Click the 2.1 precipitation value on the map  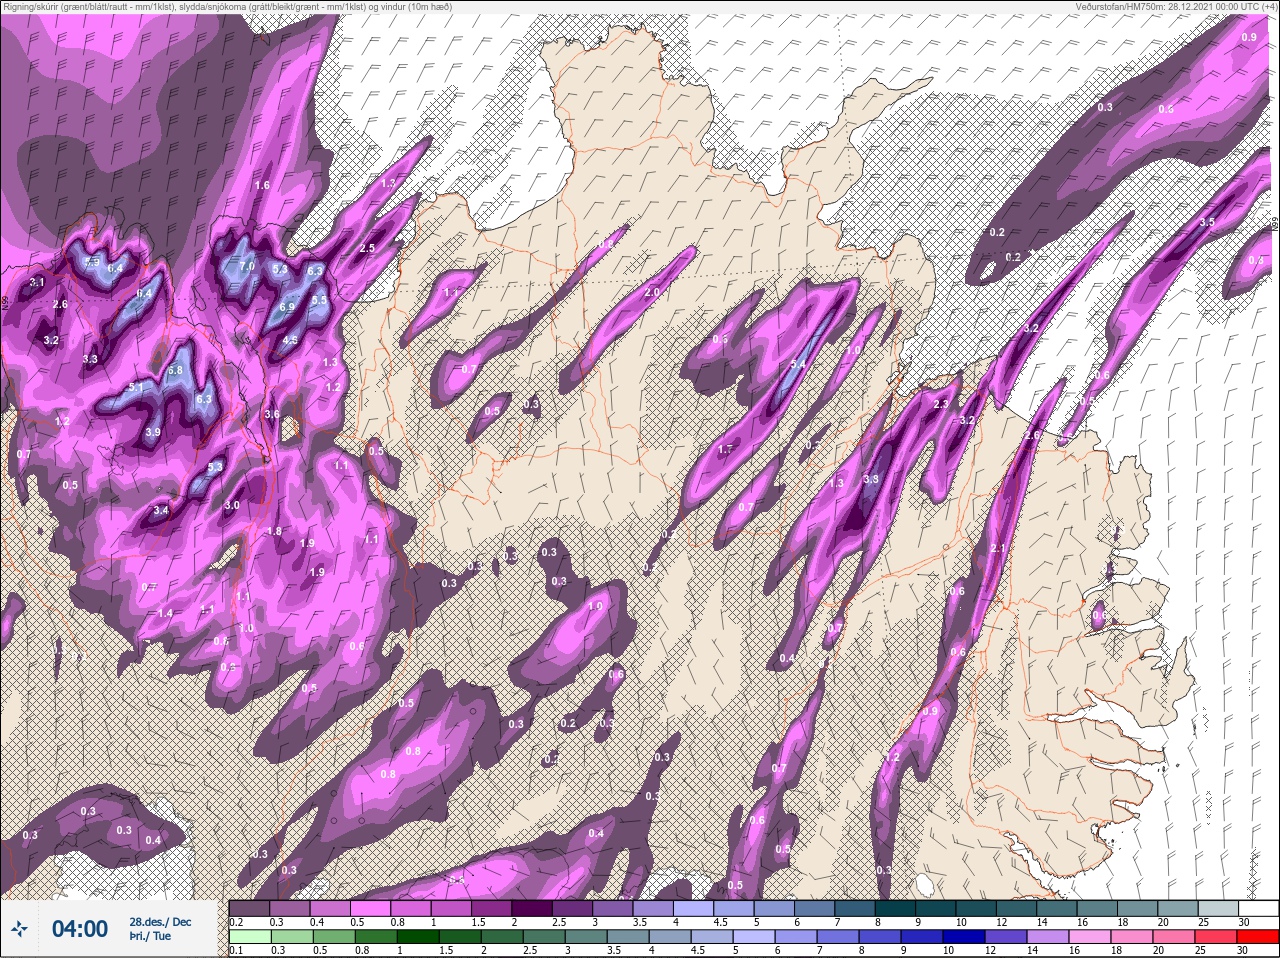pyautogui.click(x=997, y=549)
